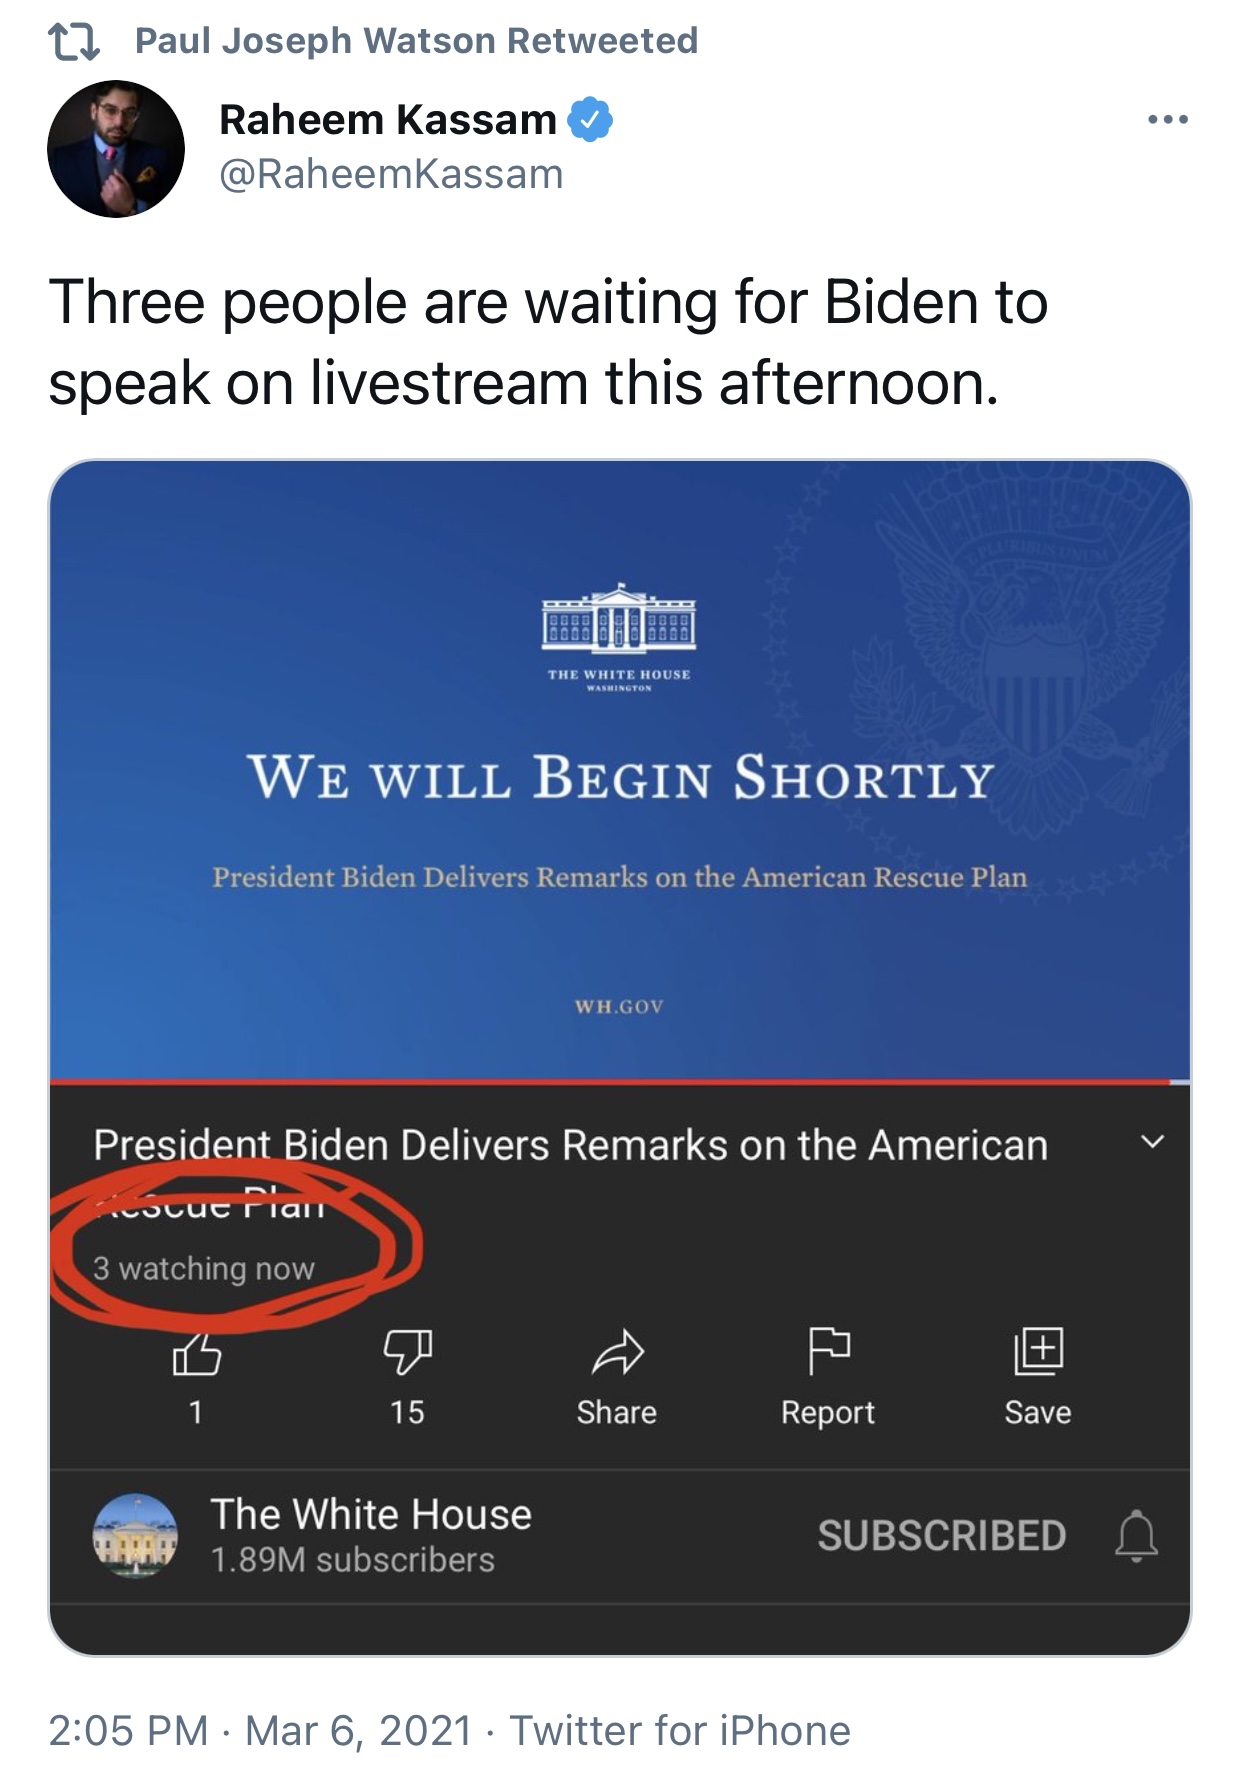Click the thumbs down dislike icon
Image resolution: width=1241 pixels, height=1792 pixels.
(407, 1351)
